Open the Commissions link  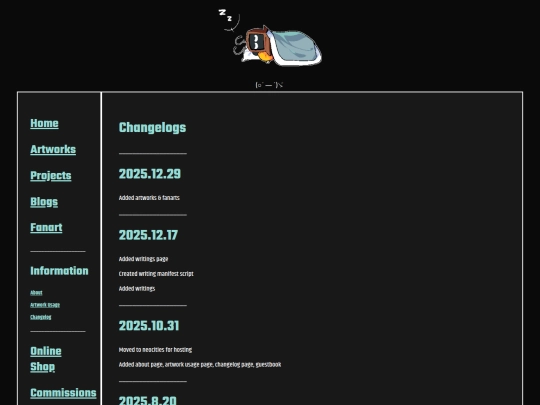coord(63,393)
